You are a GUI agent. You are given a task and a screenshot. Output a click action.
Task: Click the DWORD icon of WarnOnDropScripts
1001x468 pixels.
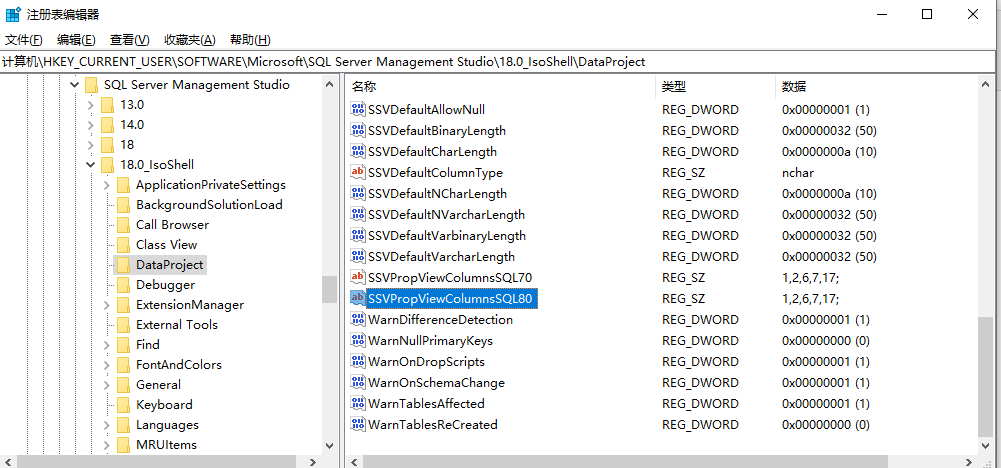[x=358, y=361]
